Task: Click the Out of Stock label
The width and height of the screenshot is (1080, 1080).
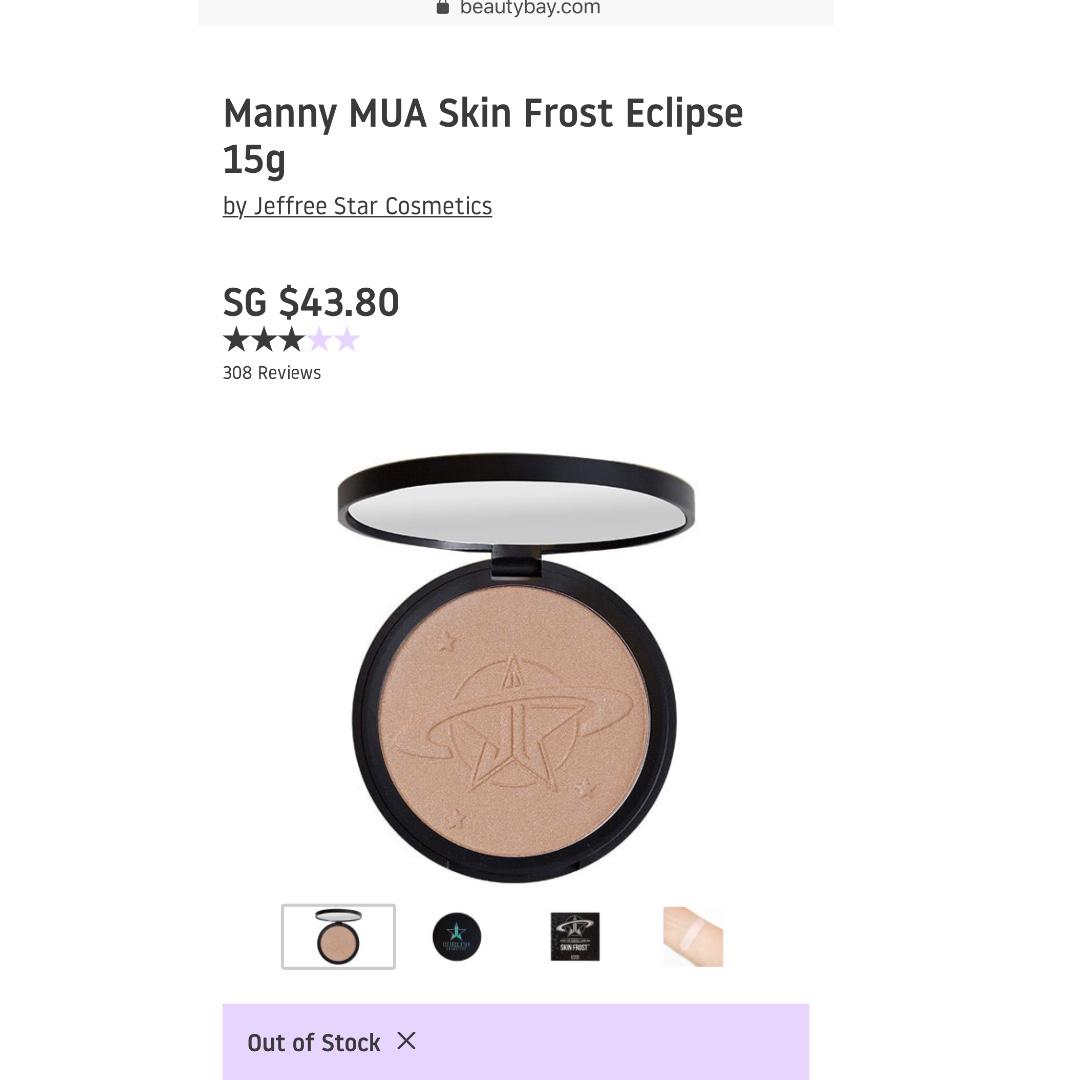Action: point(314,1042)
